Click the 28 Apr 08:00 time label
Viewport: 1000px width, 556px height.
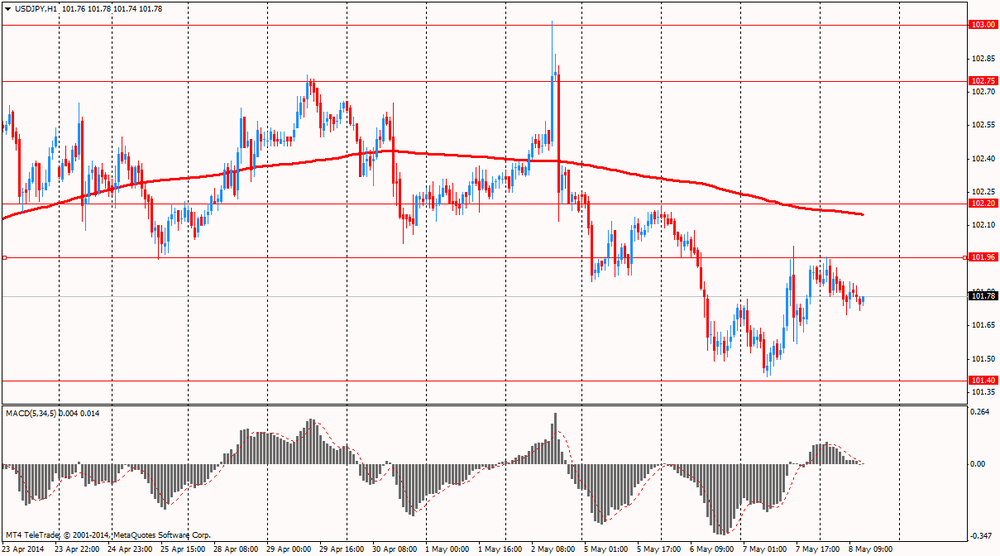(x=236, y=549)
